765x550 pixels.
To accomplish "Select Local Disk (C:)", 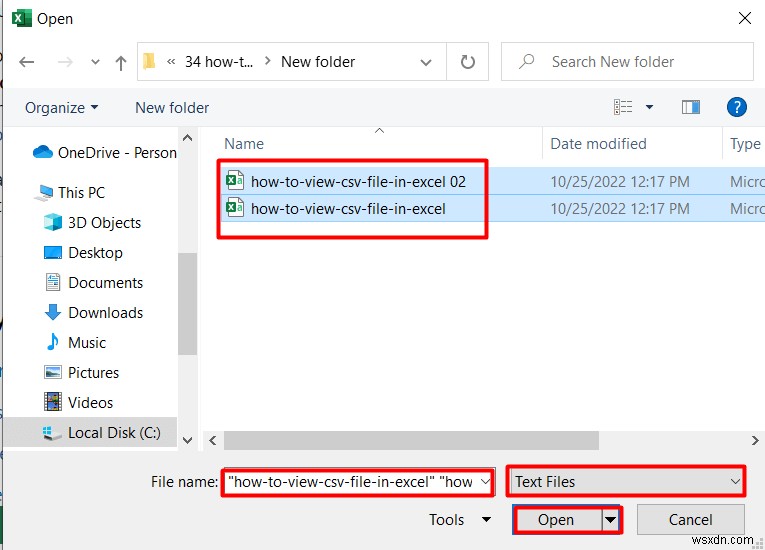I will tap(114, 433).
